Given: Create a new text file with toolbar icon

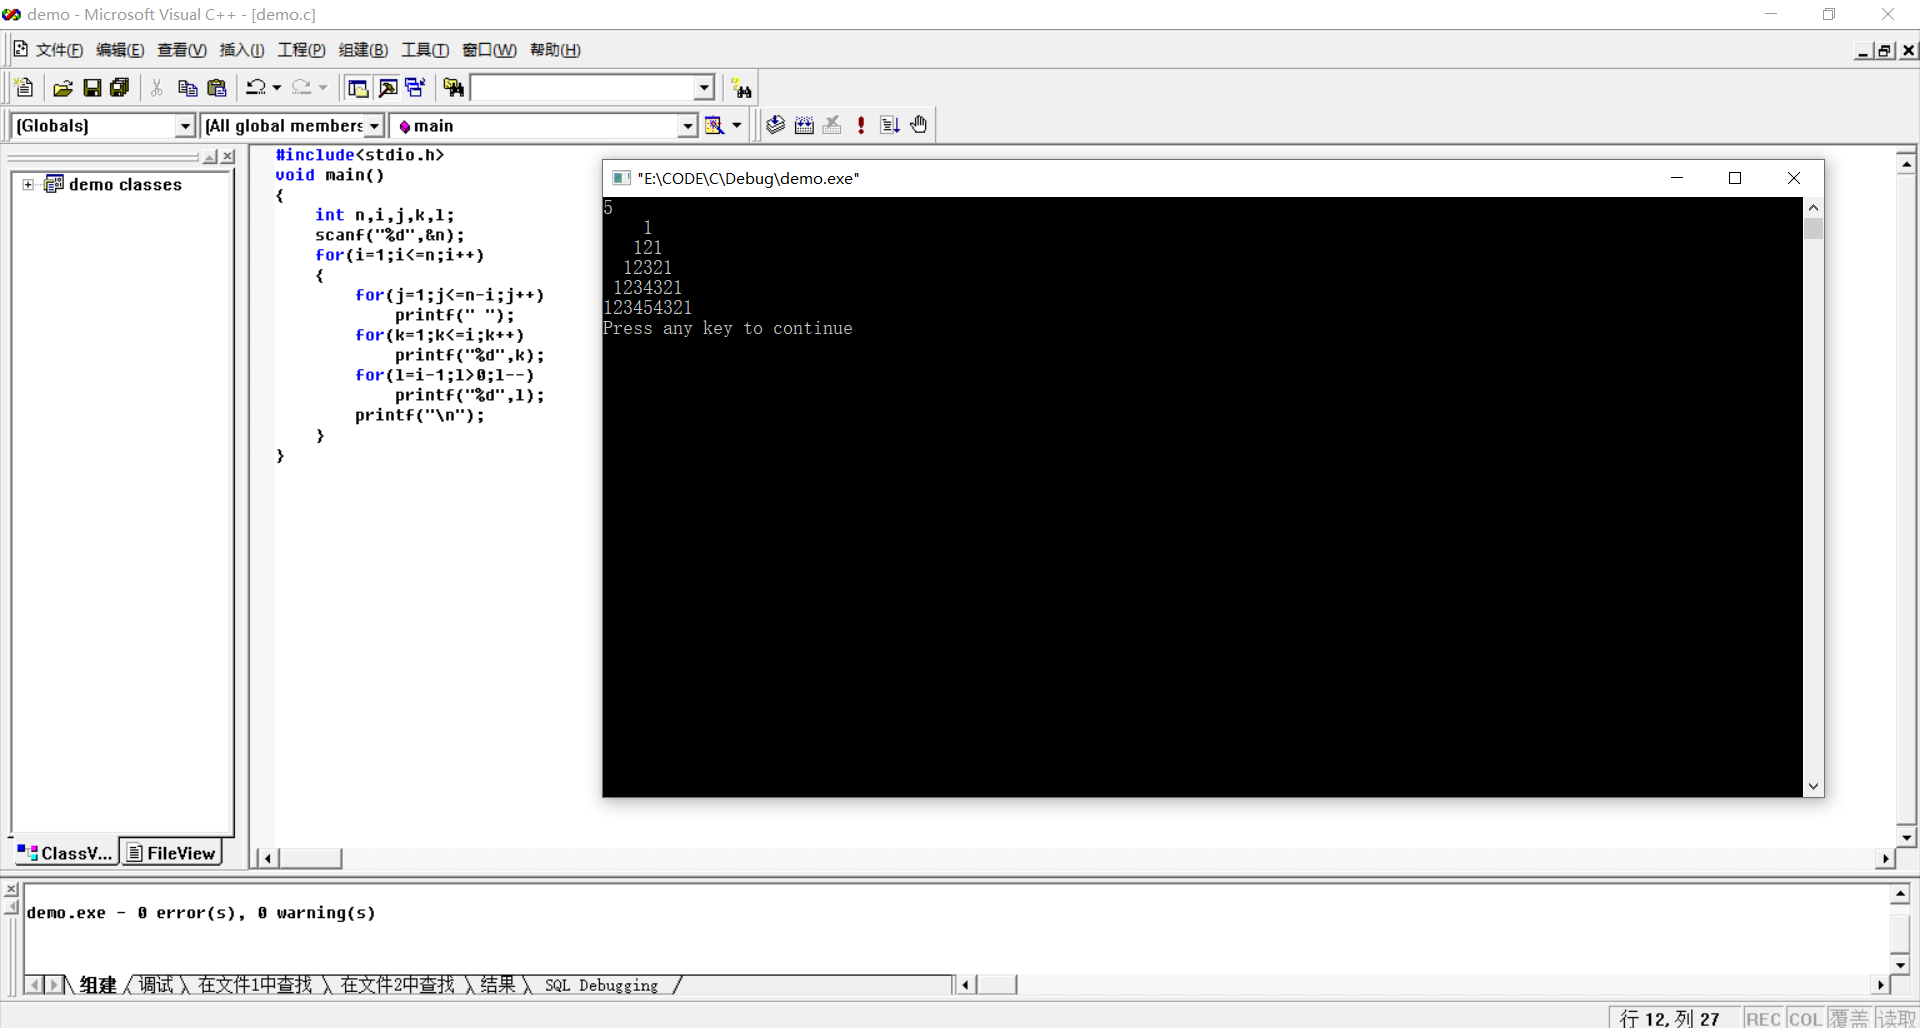Looking at the screenshot, I should click(x=25, y=88).
